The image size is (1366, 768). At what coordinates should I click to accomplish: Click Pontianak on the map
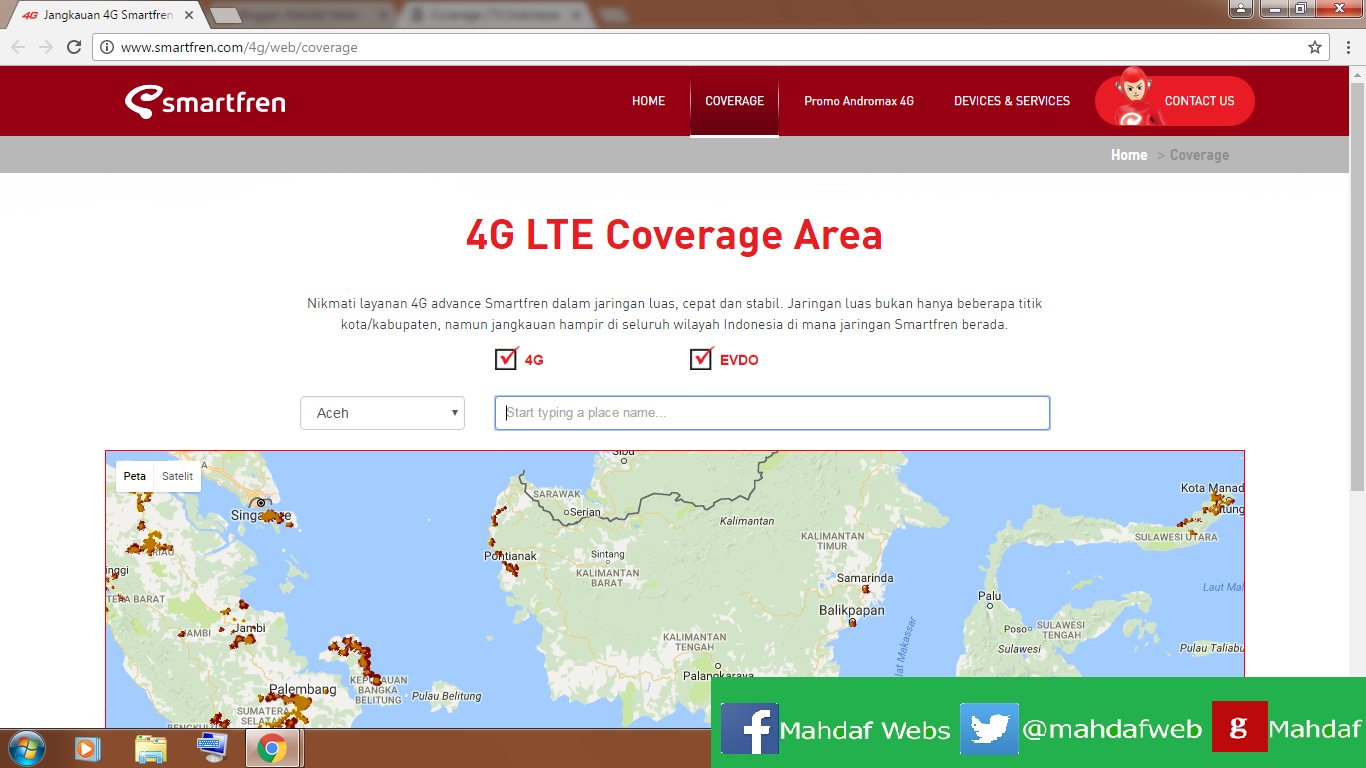pos(510,556)
